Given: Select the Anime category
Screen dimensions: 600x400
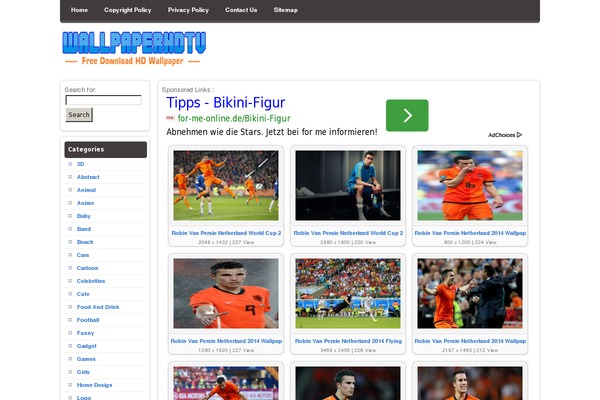Looking at the screenshot, I should click(85, 203).
